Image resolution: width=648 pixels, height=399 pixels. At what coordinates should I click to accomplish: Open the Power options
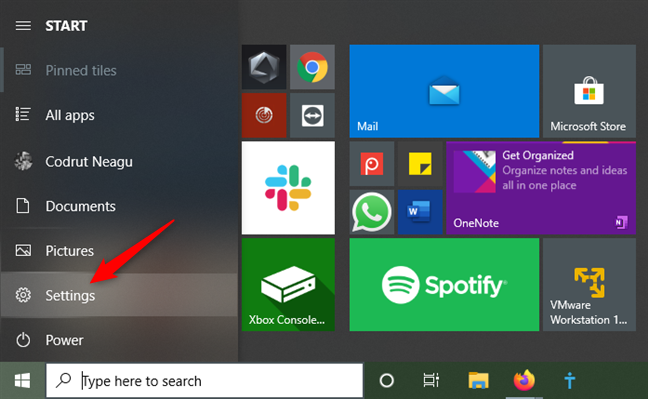[119, 340]
